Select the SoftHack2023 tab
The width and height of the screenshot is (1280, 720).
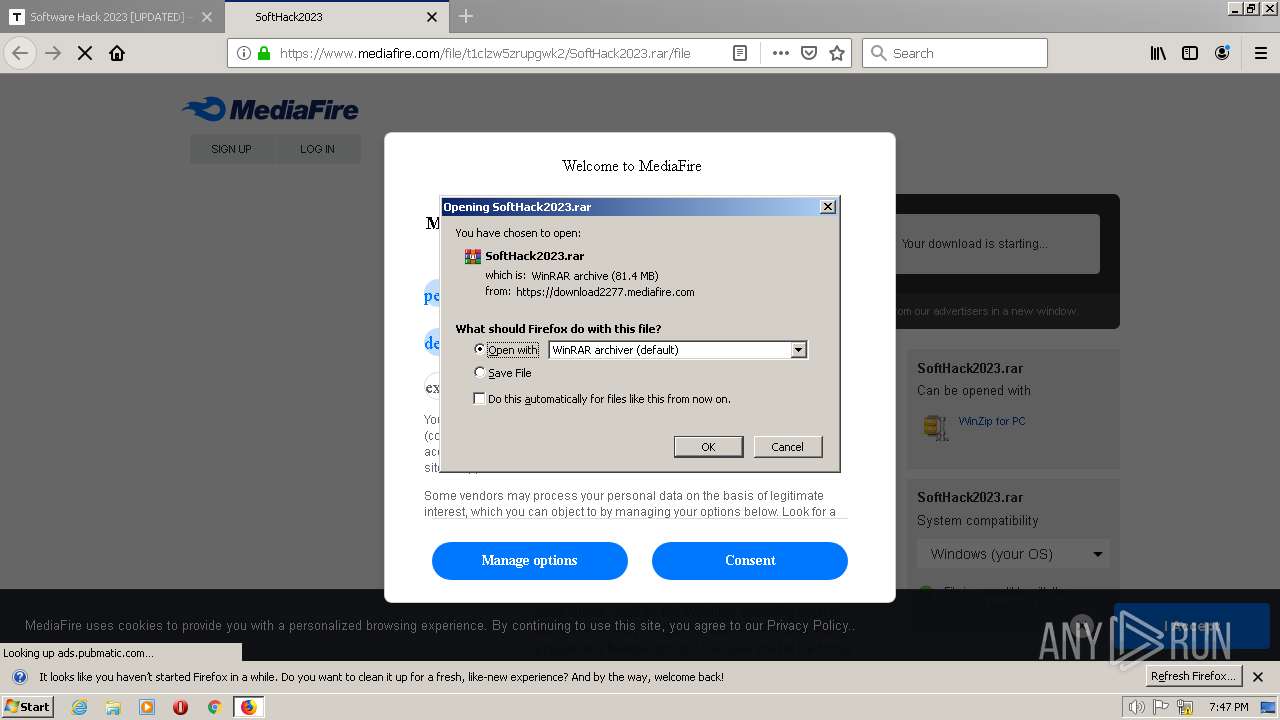(x=289, y=17)
